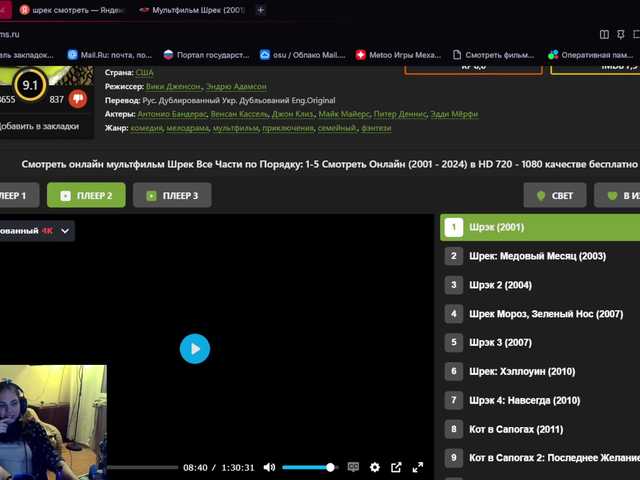Viewport: 640px width, 480px height.
Task: Open the мелодрама genre link
Action: click(x=188, y=128)
